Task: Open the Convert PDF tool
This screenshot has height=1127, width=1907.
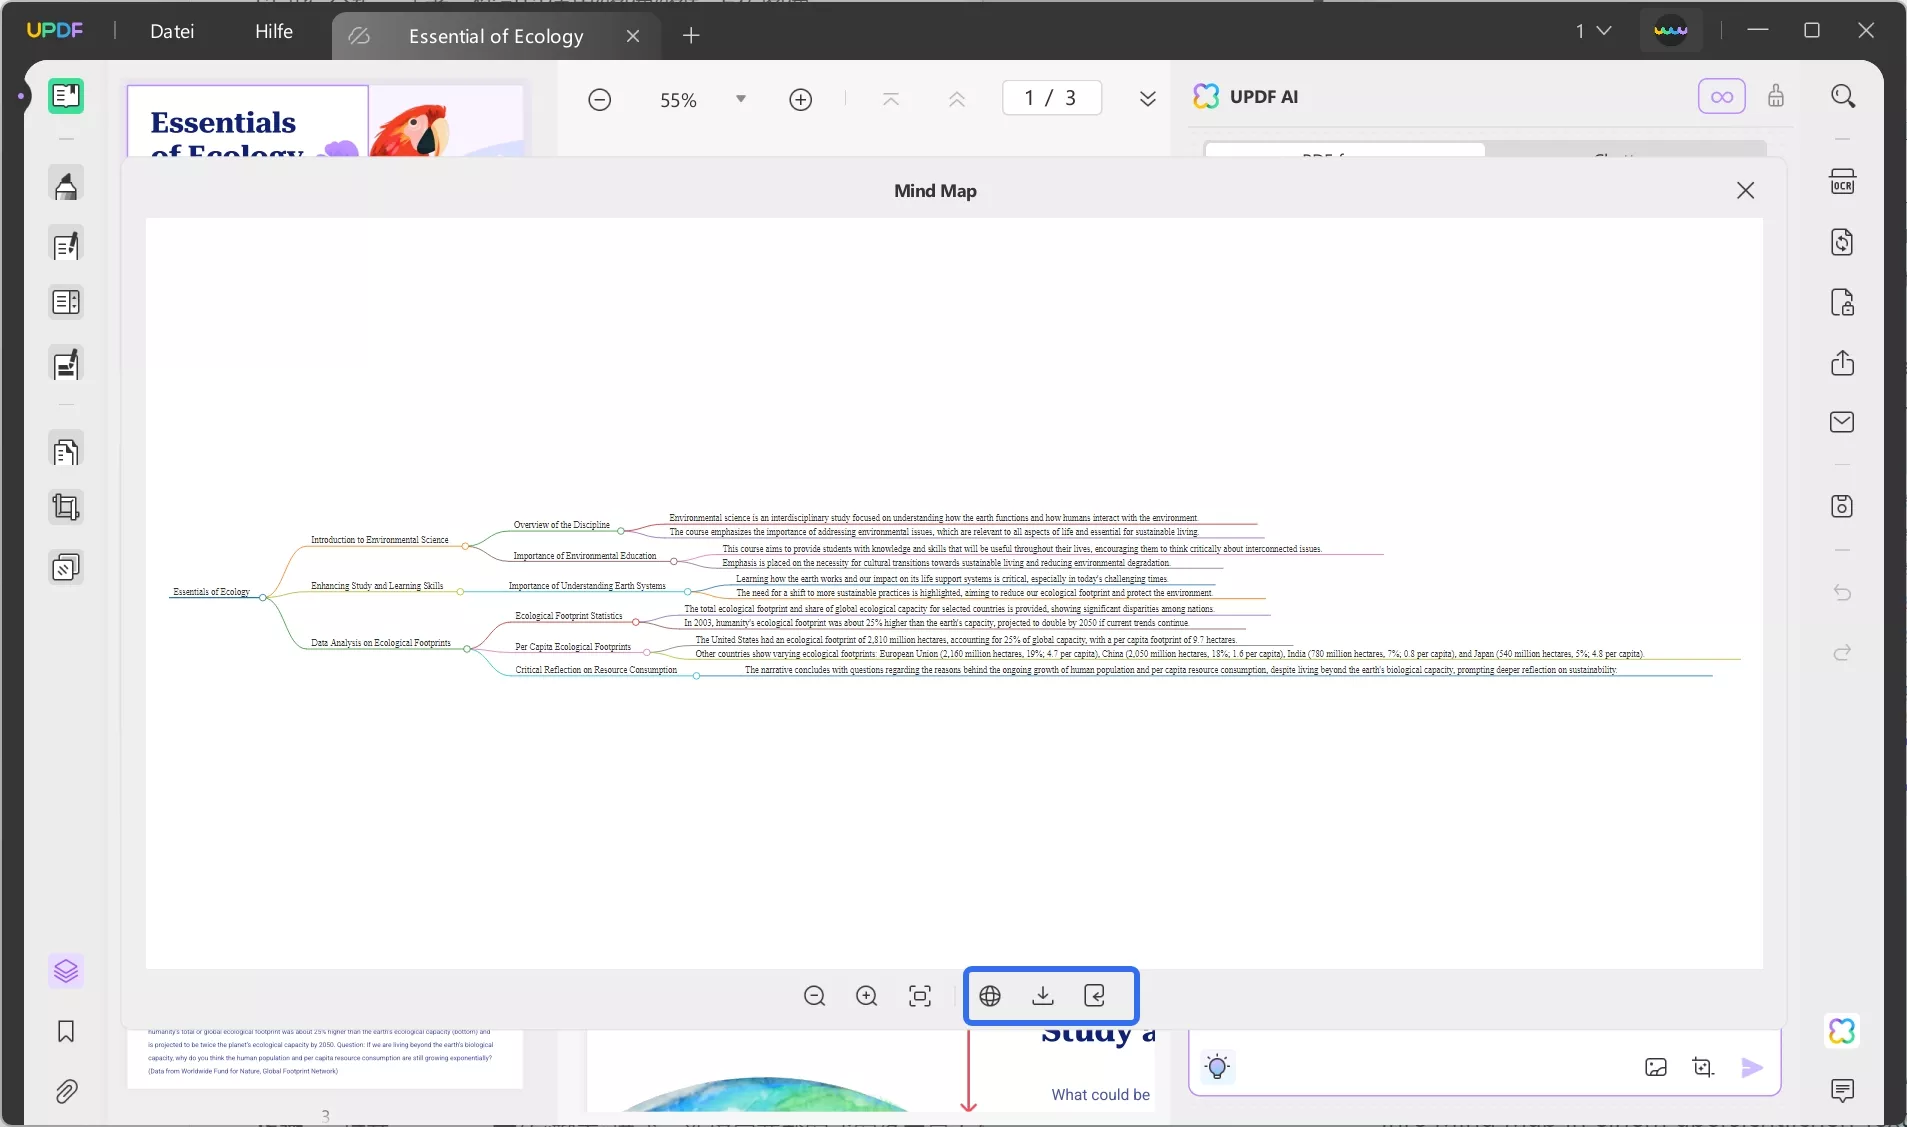Action: point(1842,242)
